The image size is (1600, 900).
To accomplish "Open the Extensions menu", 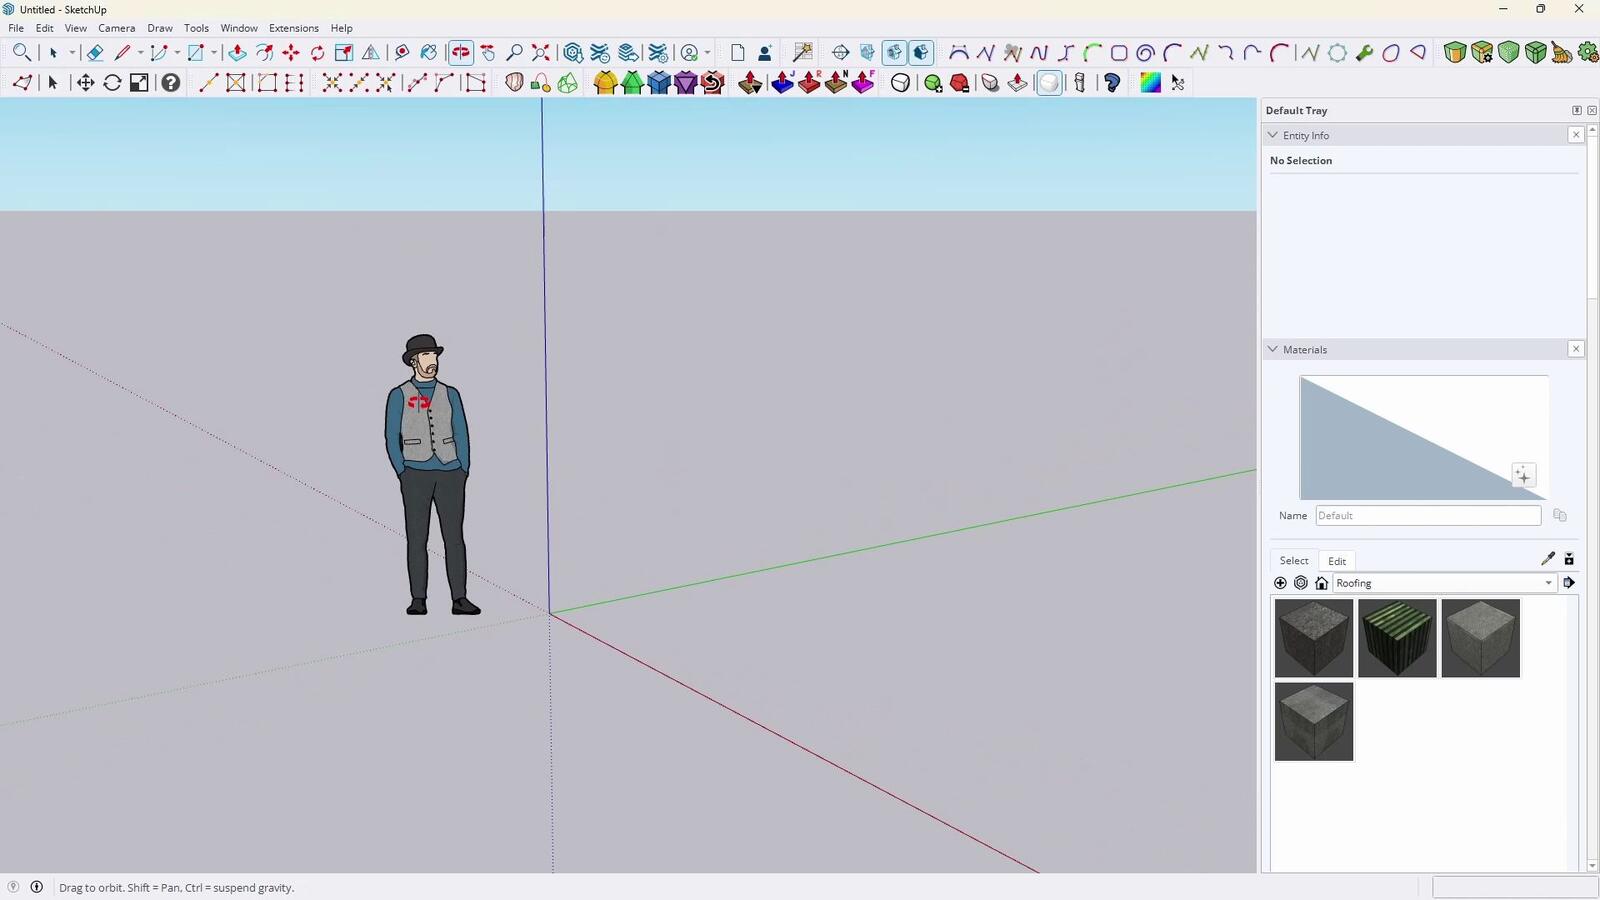I will click(293, 28).
